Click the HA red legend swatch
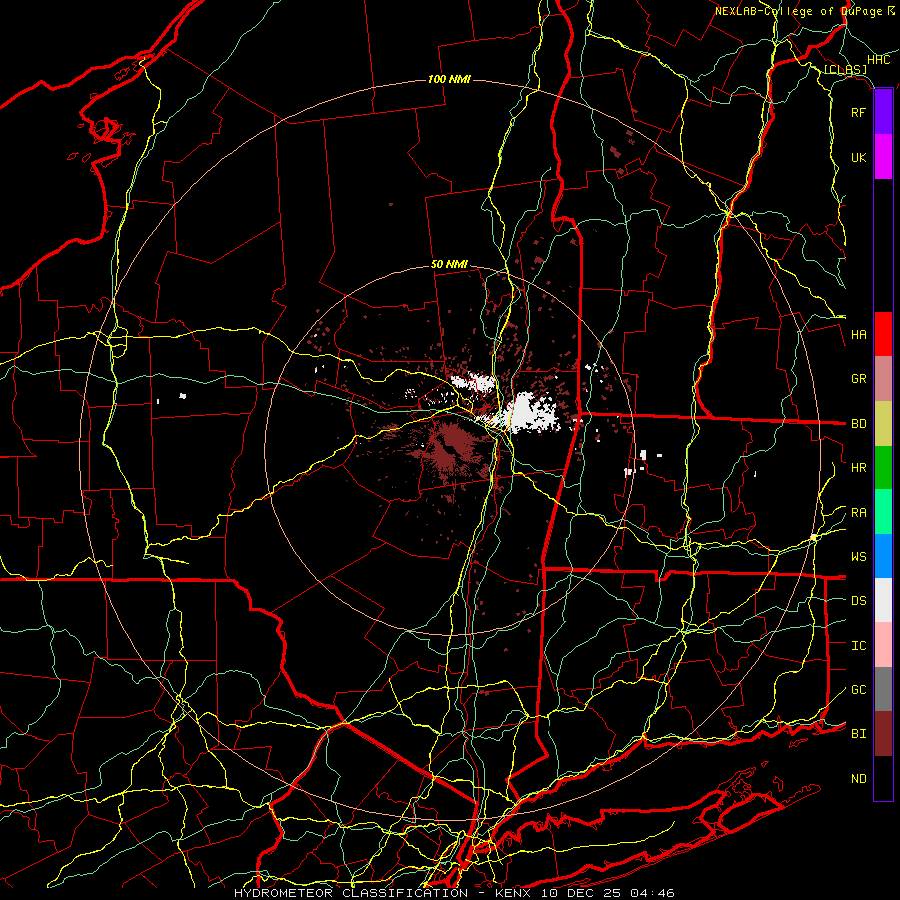Screen dimensions: 900x900 pos(883,334)
